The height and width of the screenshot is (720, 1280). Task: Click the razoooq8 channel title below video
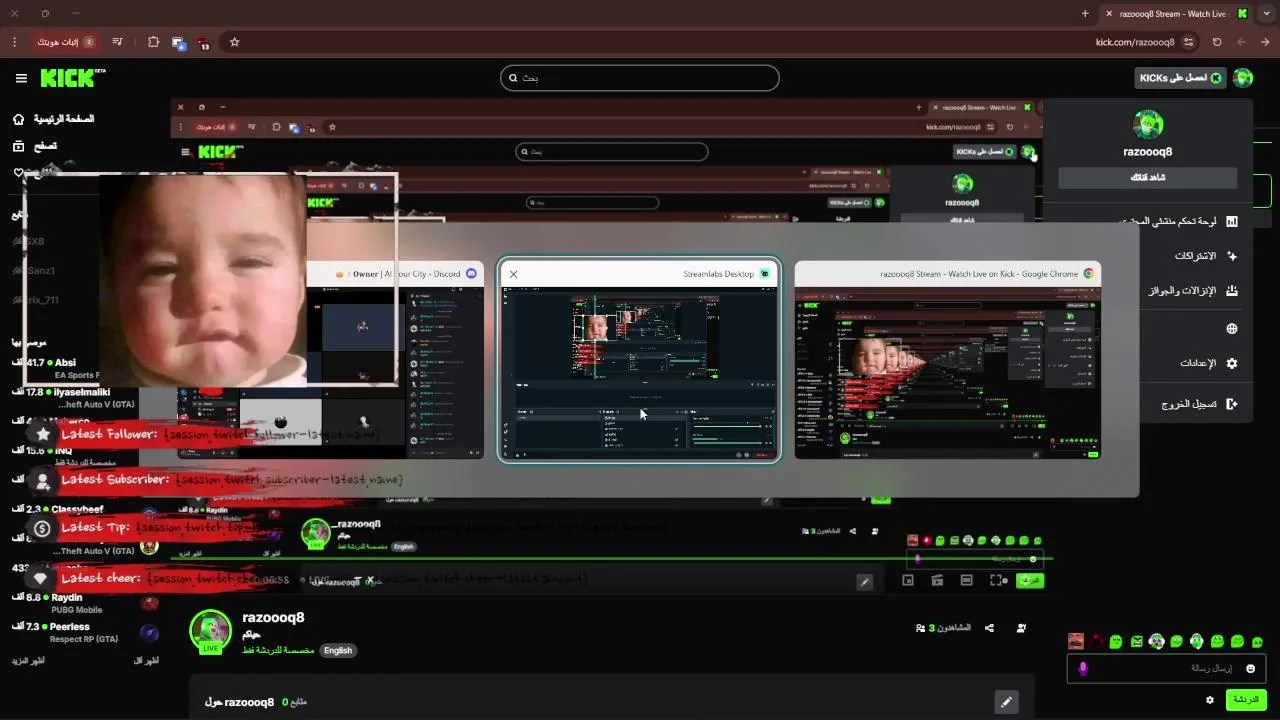[x=273, y=617]
